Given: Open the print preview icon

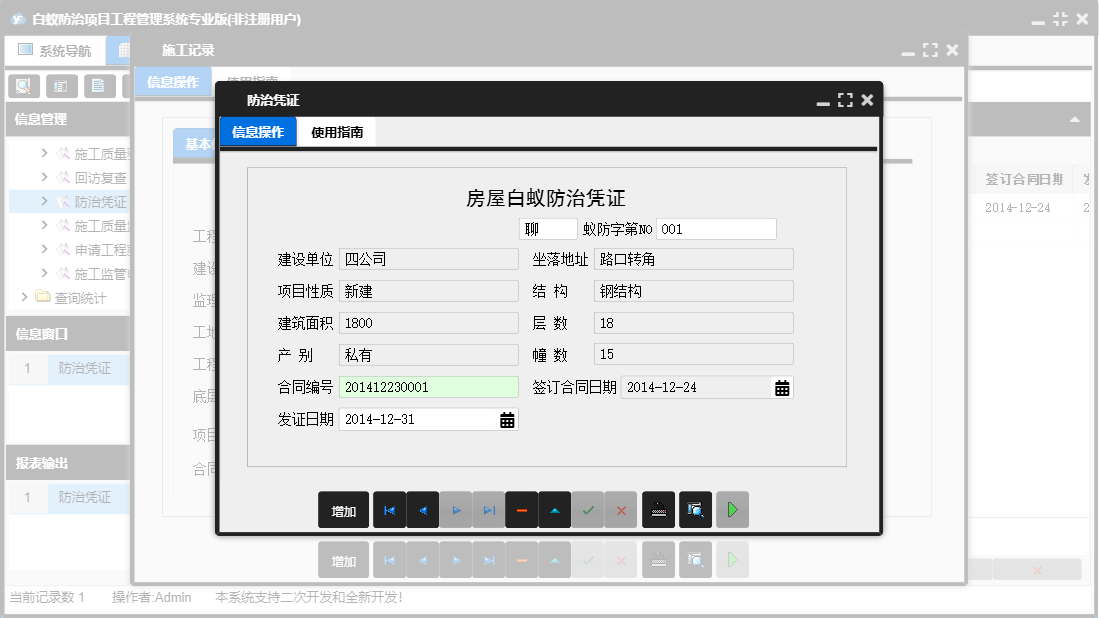Looking at the screenshot, I should (694, 509).
